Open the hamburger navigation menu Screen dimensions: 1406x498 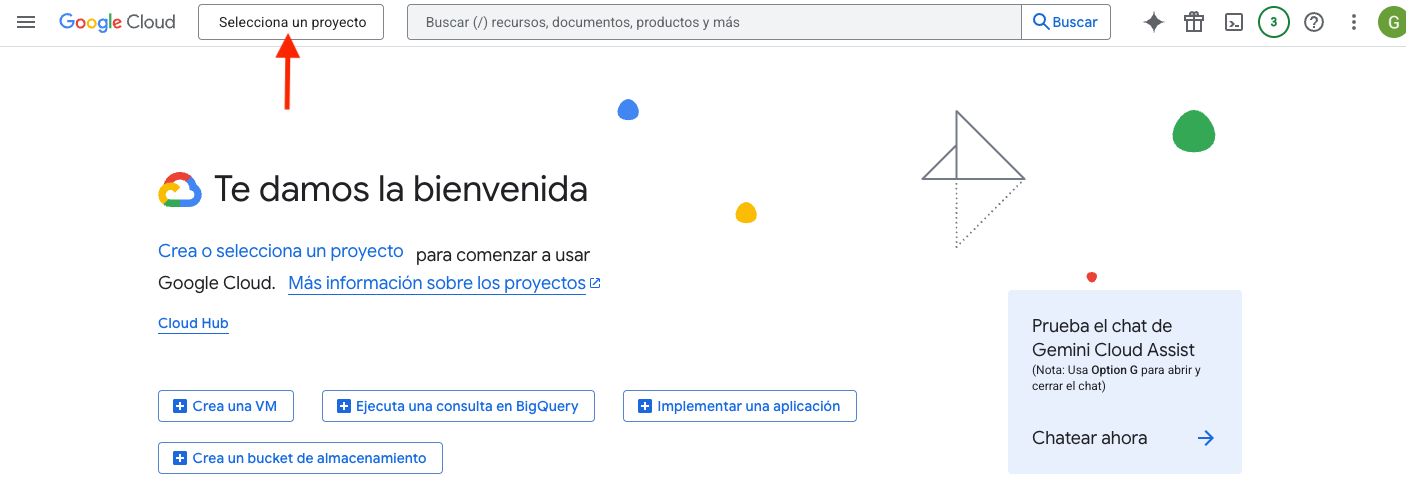26,22
